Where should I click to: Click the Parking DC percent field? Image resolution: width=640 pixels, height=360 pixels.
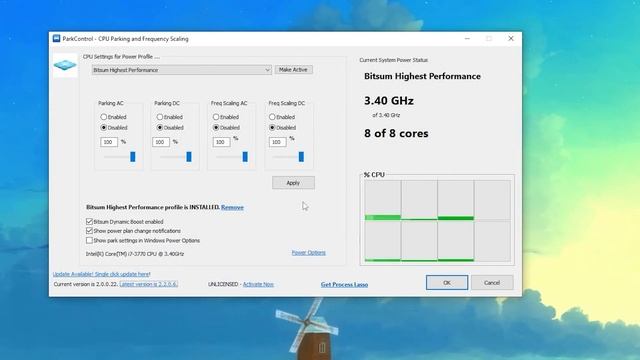161,142
